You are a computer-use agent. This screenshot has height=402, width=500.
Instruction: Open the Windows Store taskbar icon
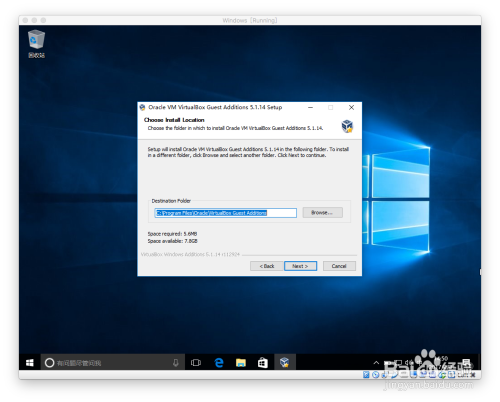[263, 363]
